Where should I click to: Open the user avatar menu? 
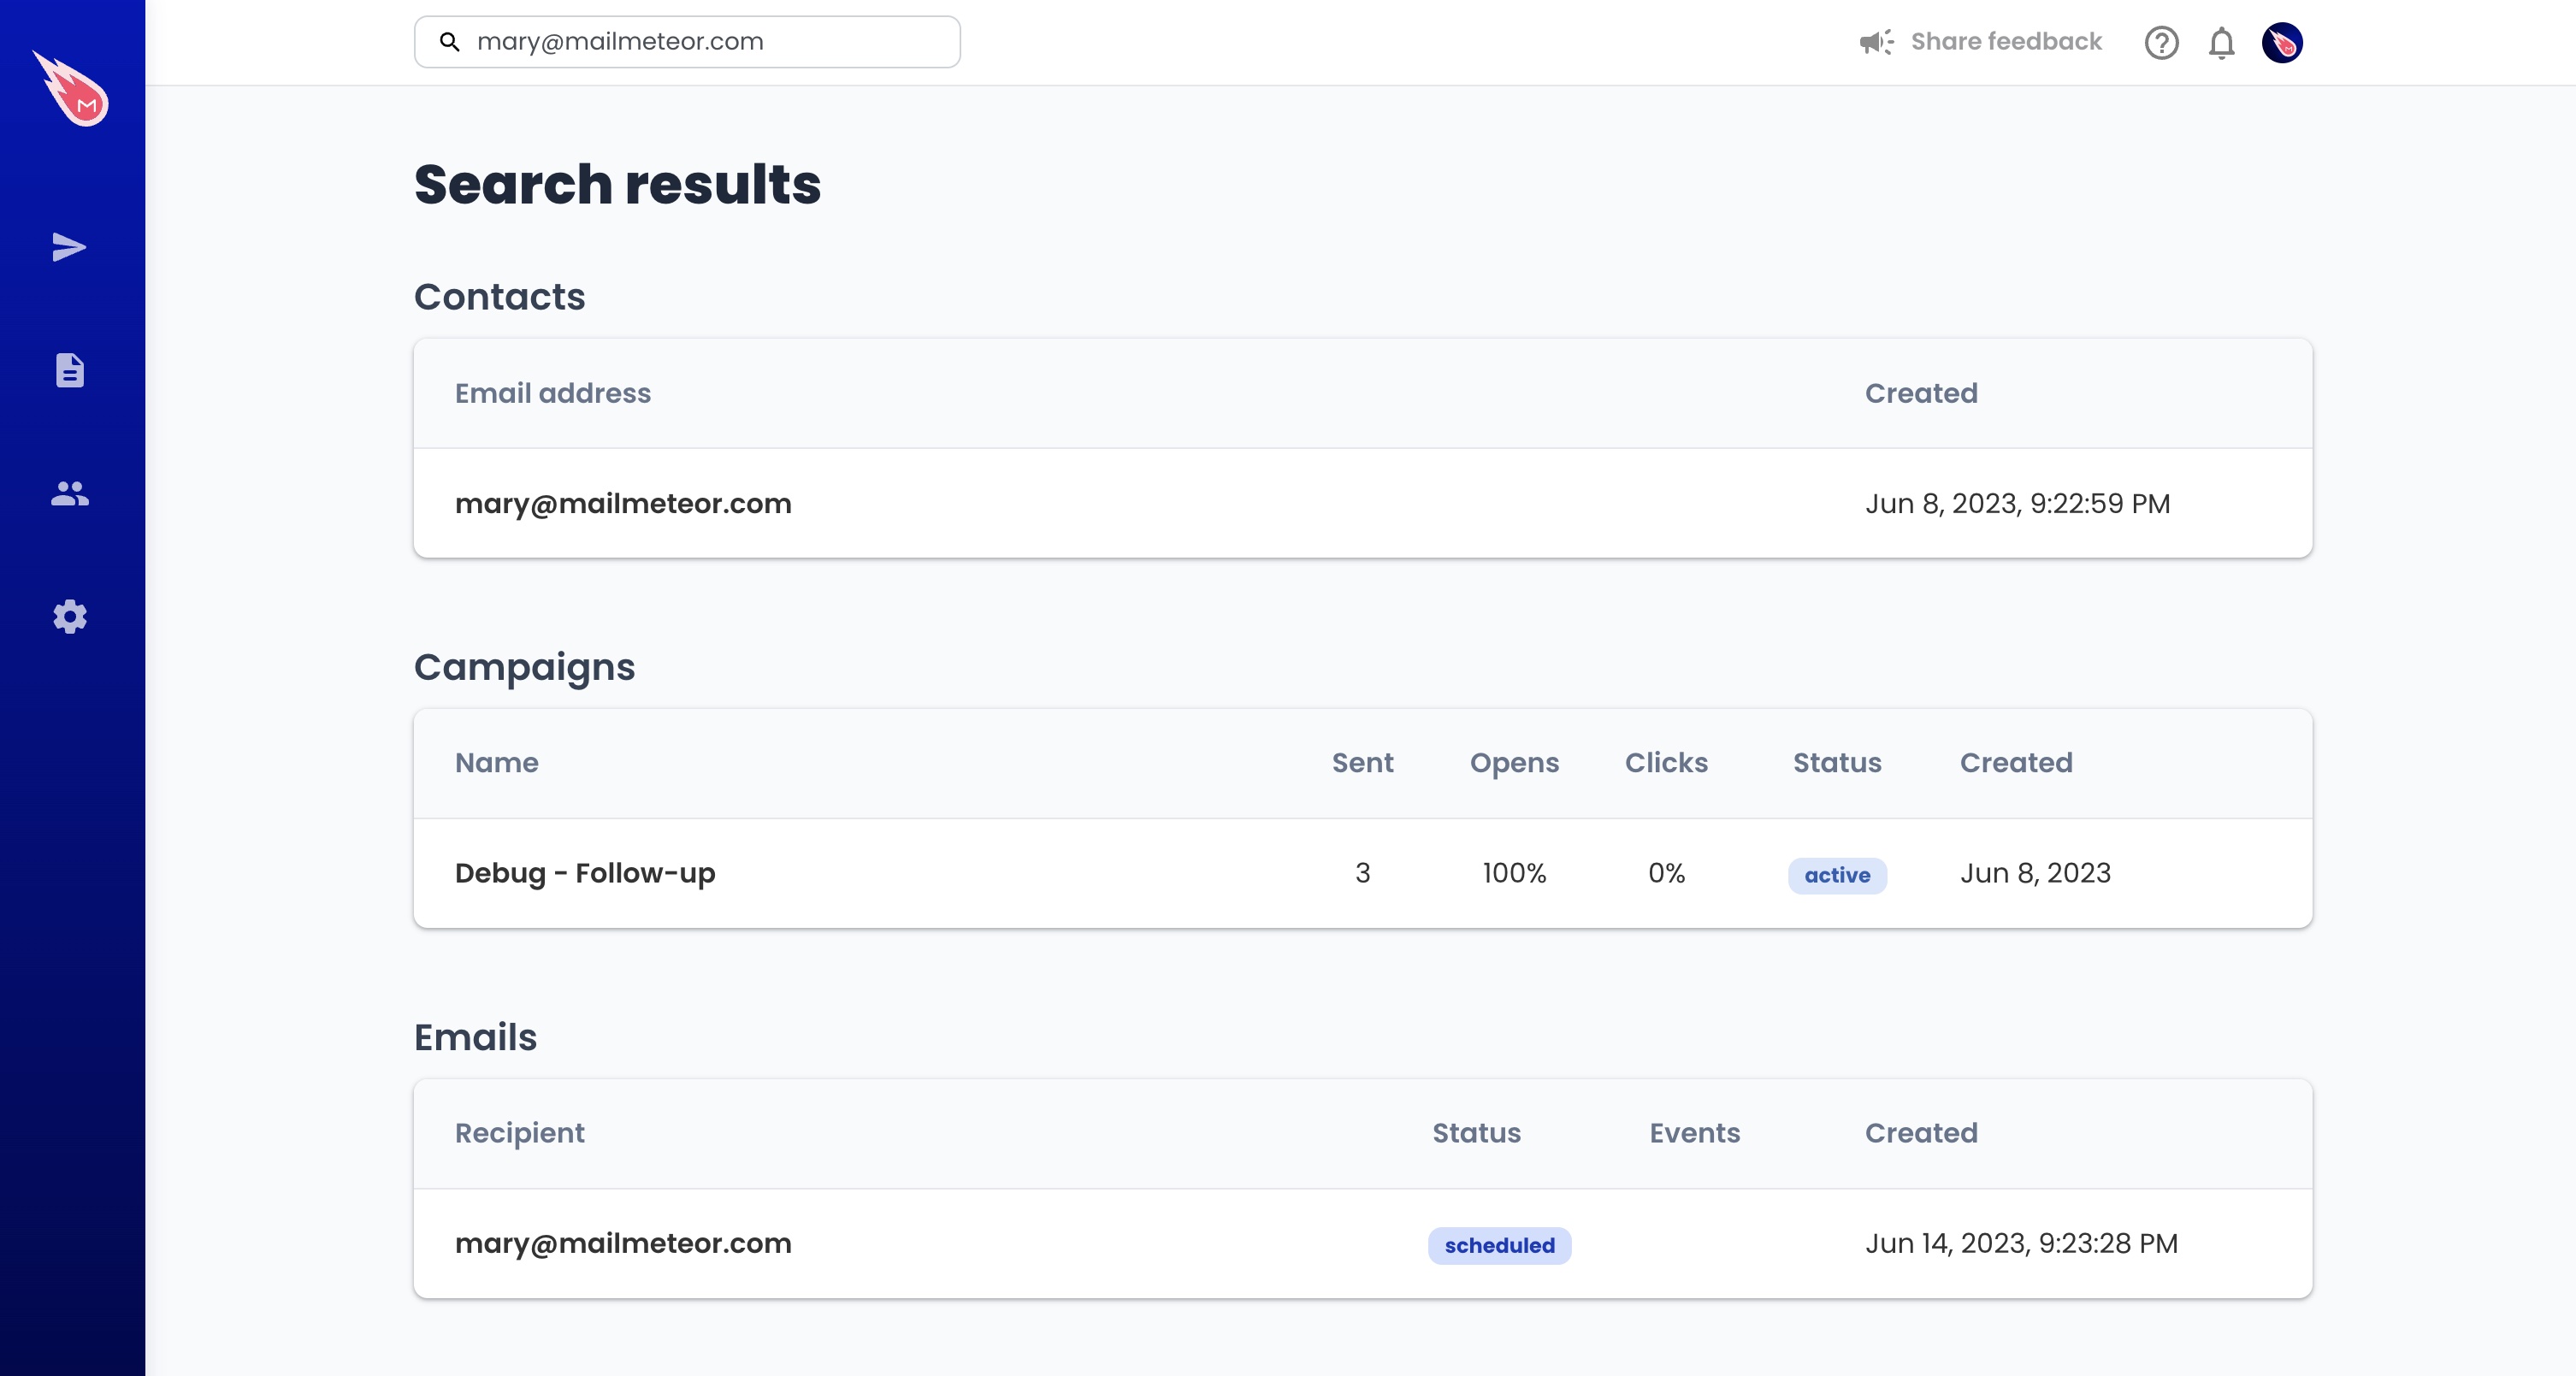2282,43
